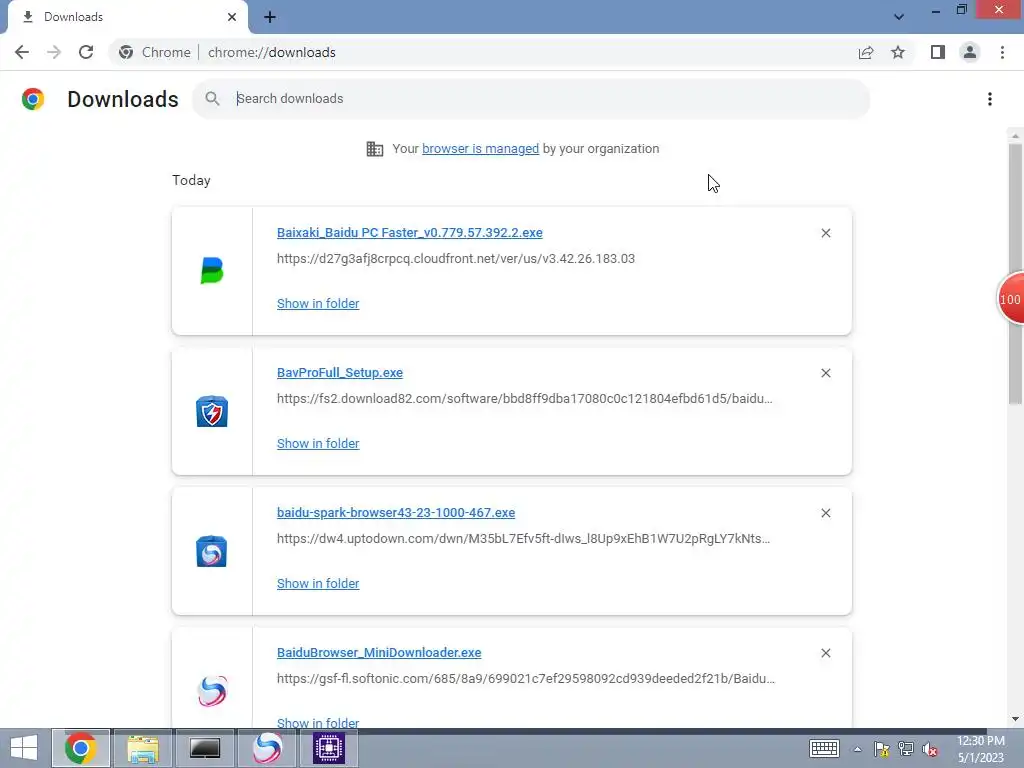Open baidu-spark-browser43-23-1000-467.exe link
Image resolution: width=1024 pixels, height=768 pixels.
[396, 513]
